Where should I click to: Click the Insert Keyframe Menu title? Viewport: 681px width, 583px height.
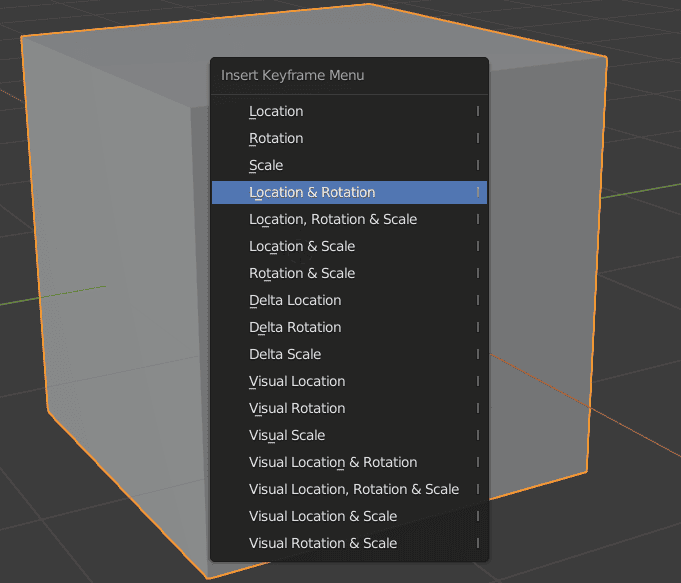292,75
